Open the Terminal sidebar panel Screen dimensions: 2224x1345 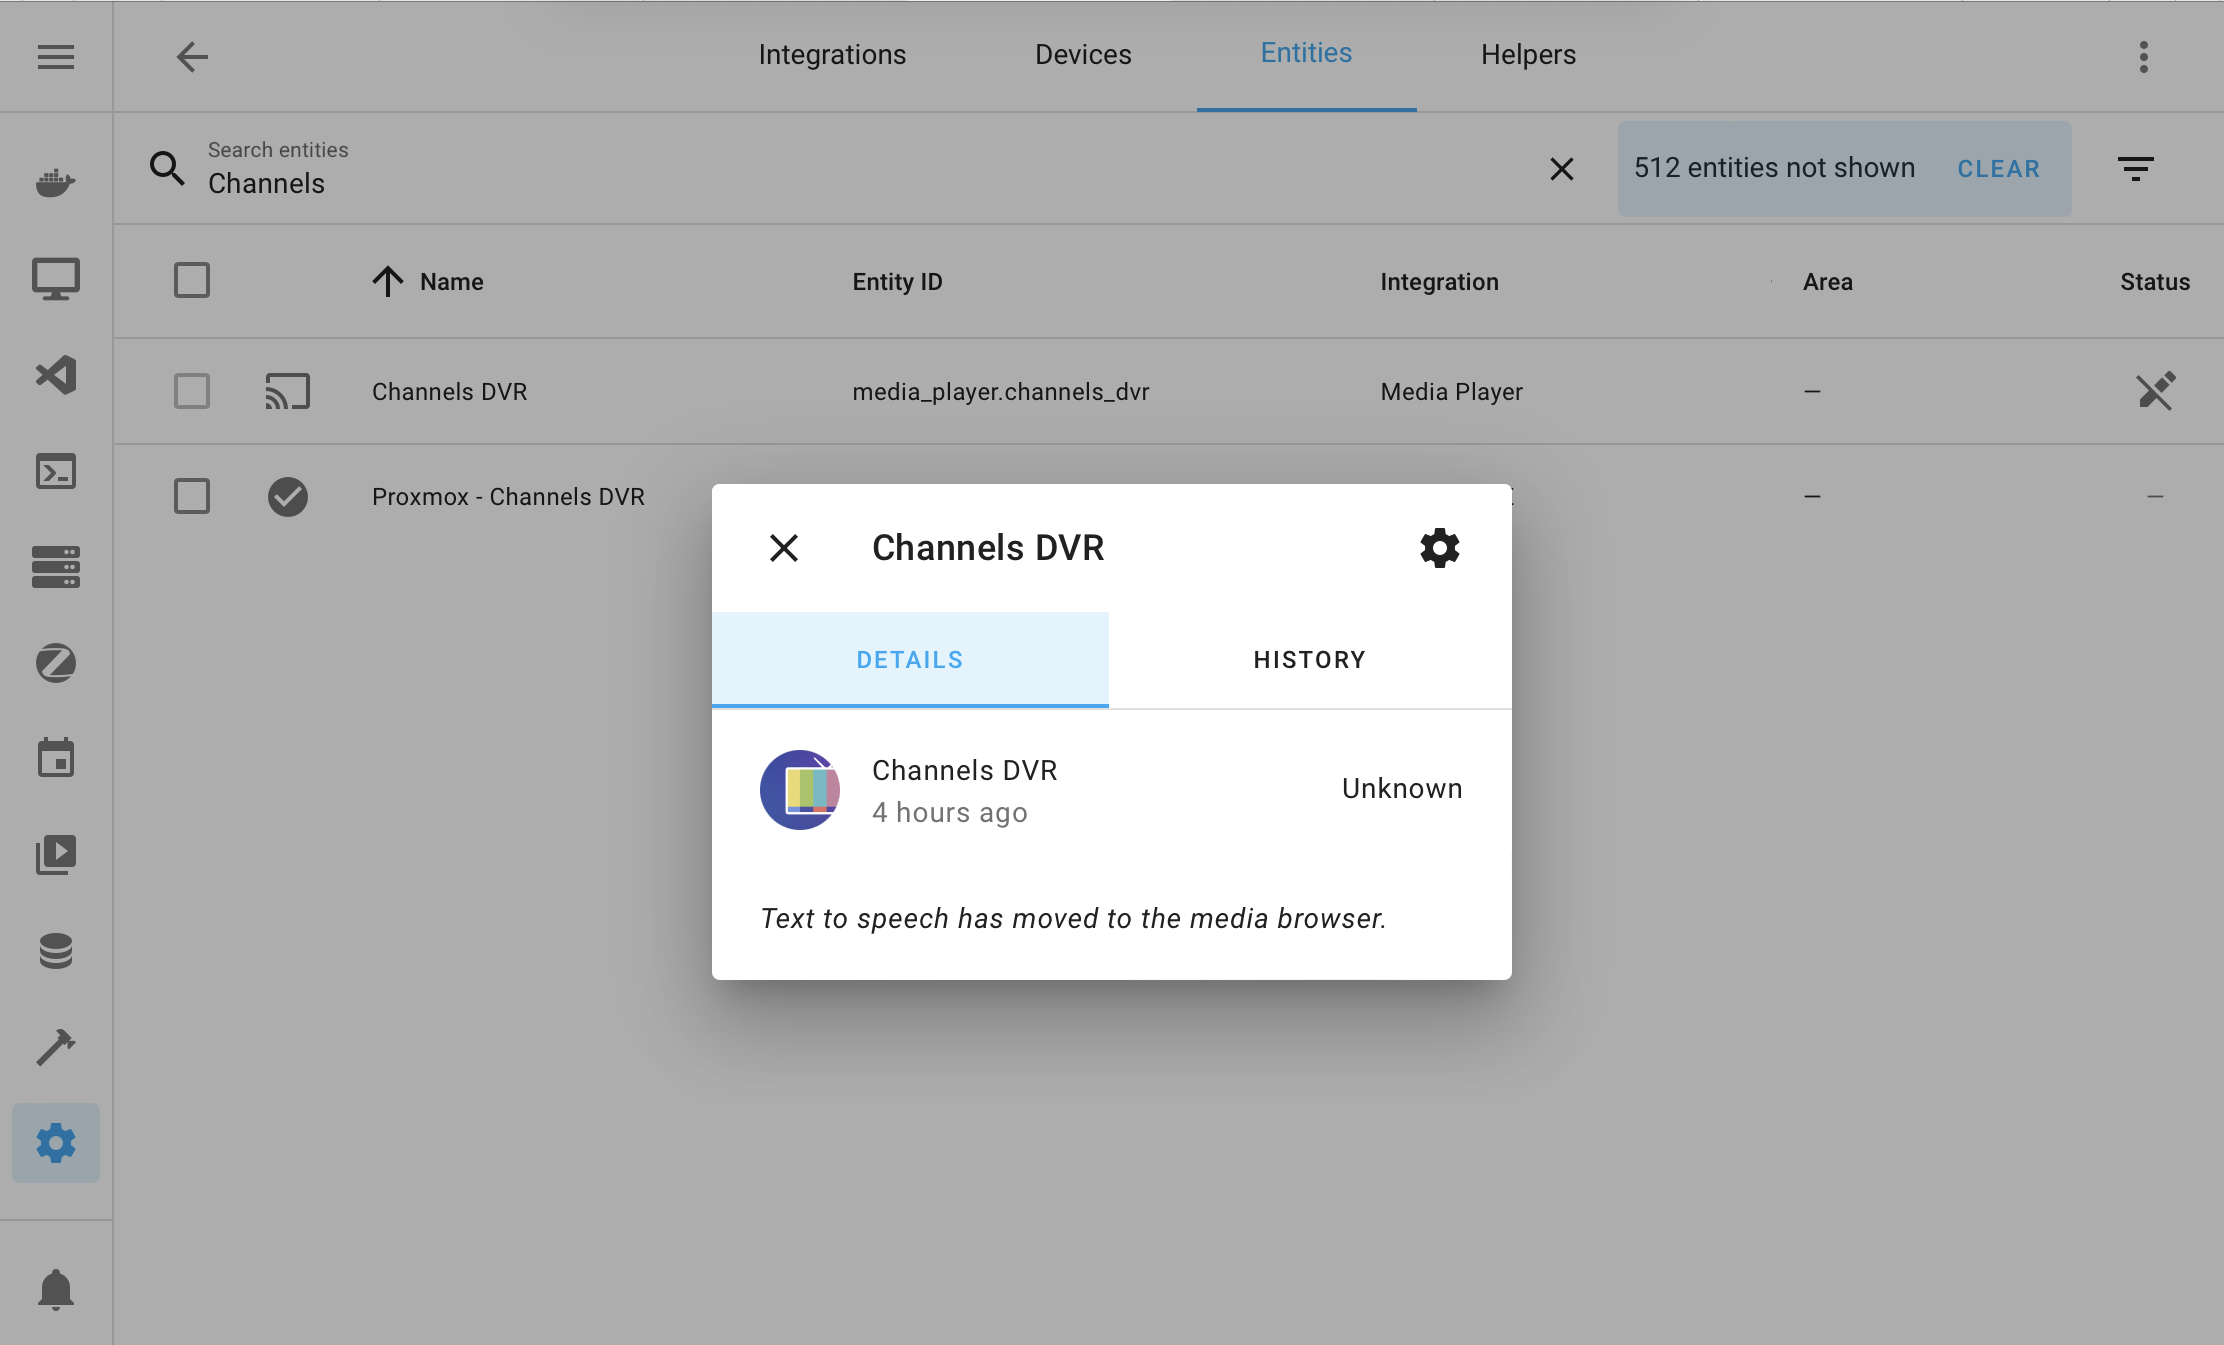(x=56, y=471)
